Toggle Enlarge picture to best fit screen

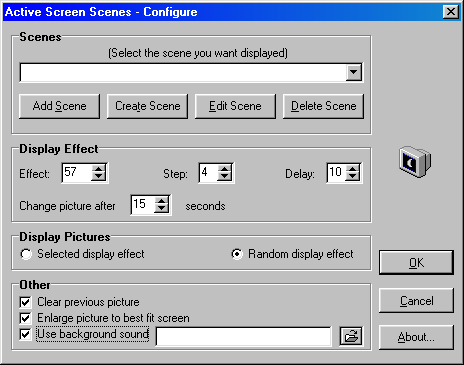[25, 318]
